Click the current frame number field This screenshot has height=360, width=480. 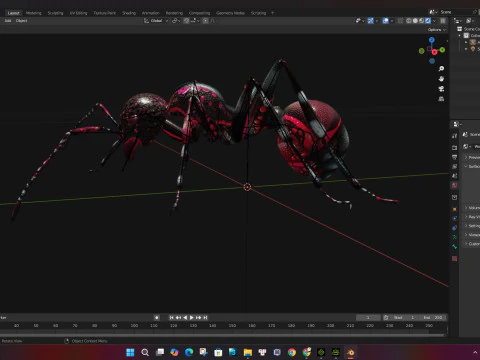[368, 318]
